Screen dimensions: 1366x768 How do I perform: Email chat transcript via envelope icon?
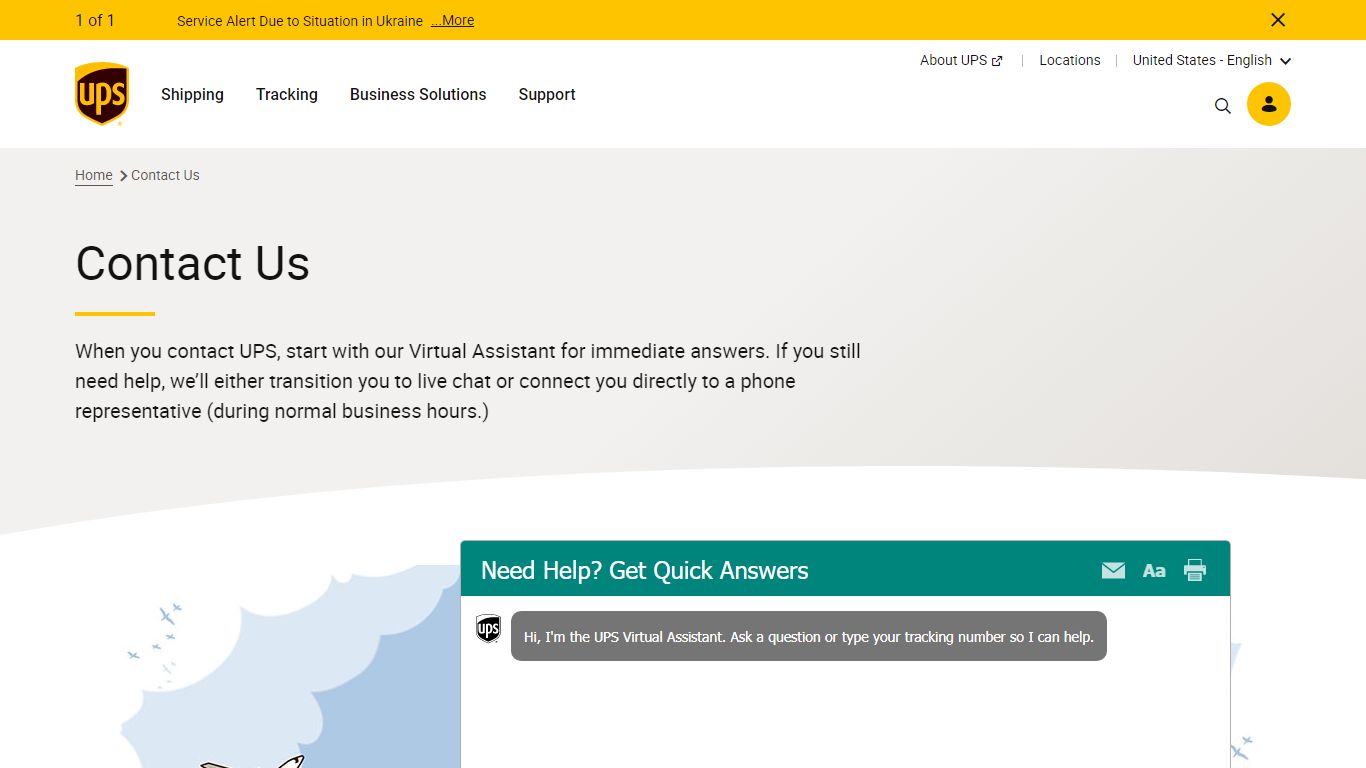click(1113, 570)
